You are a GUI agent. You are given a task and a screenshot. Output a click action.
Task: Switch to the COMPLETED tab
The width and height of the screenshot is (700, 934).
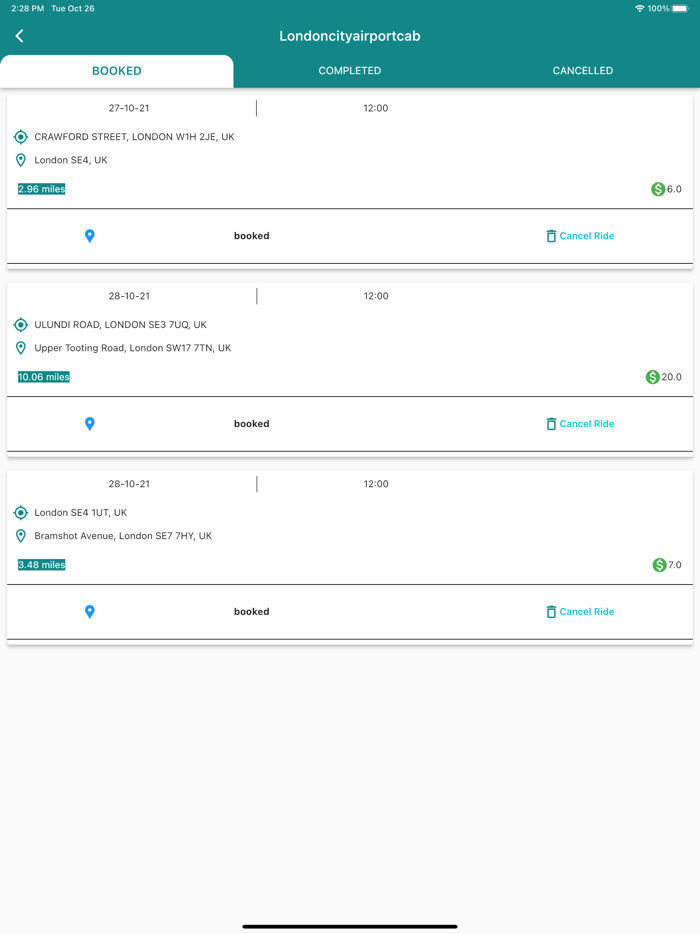click(x=350, y=71)
